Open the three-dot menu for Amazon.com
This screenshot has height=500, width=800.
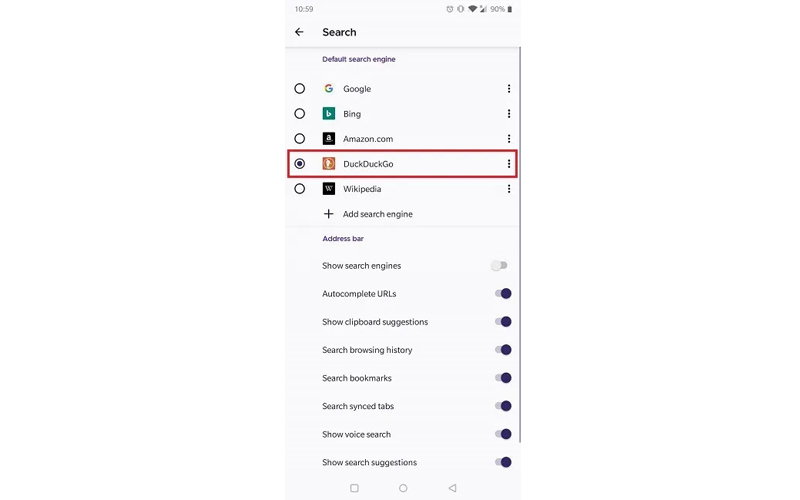(509, 139)
